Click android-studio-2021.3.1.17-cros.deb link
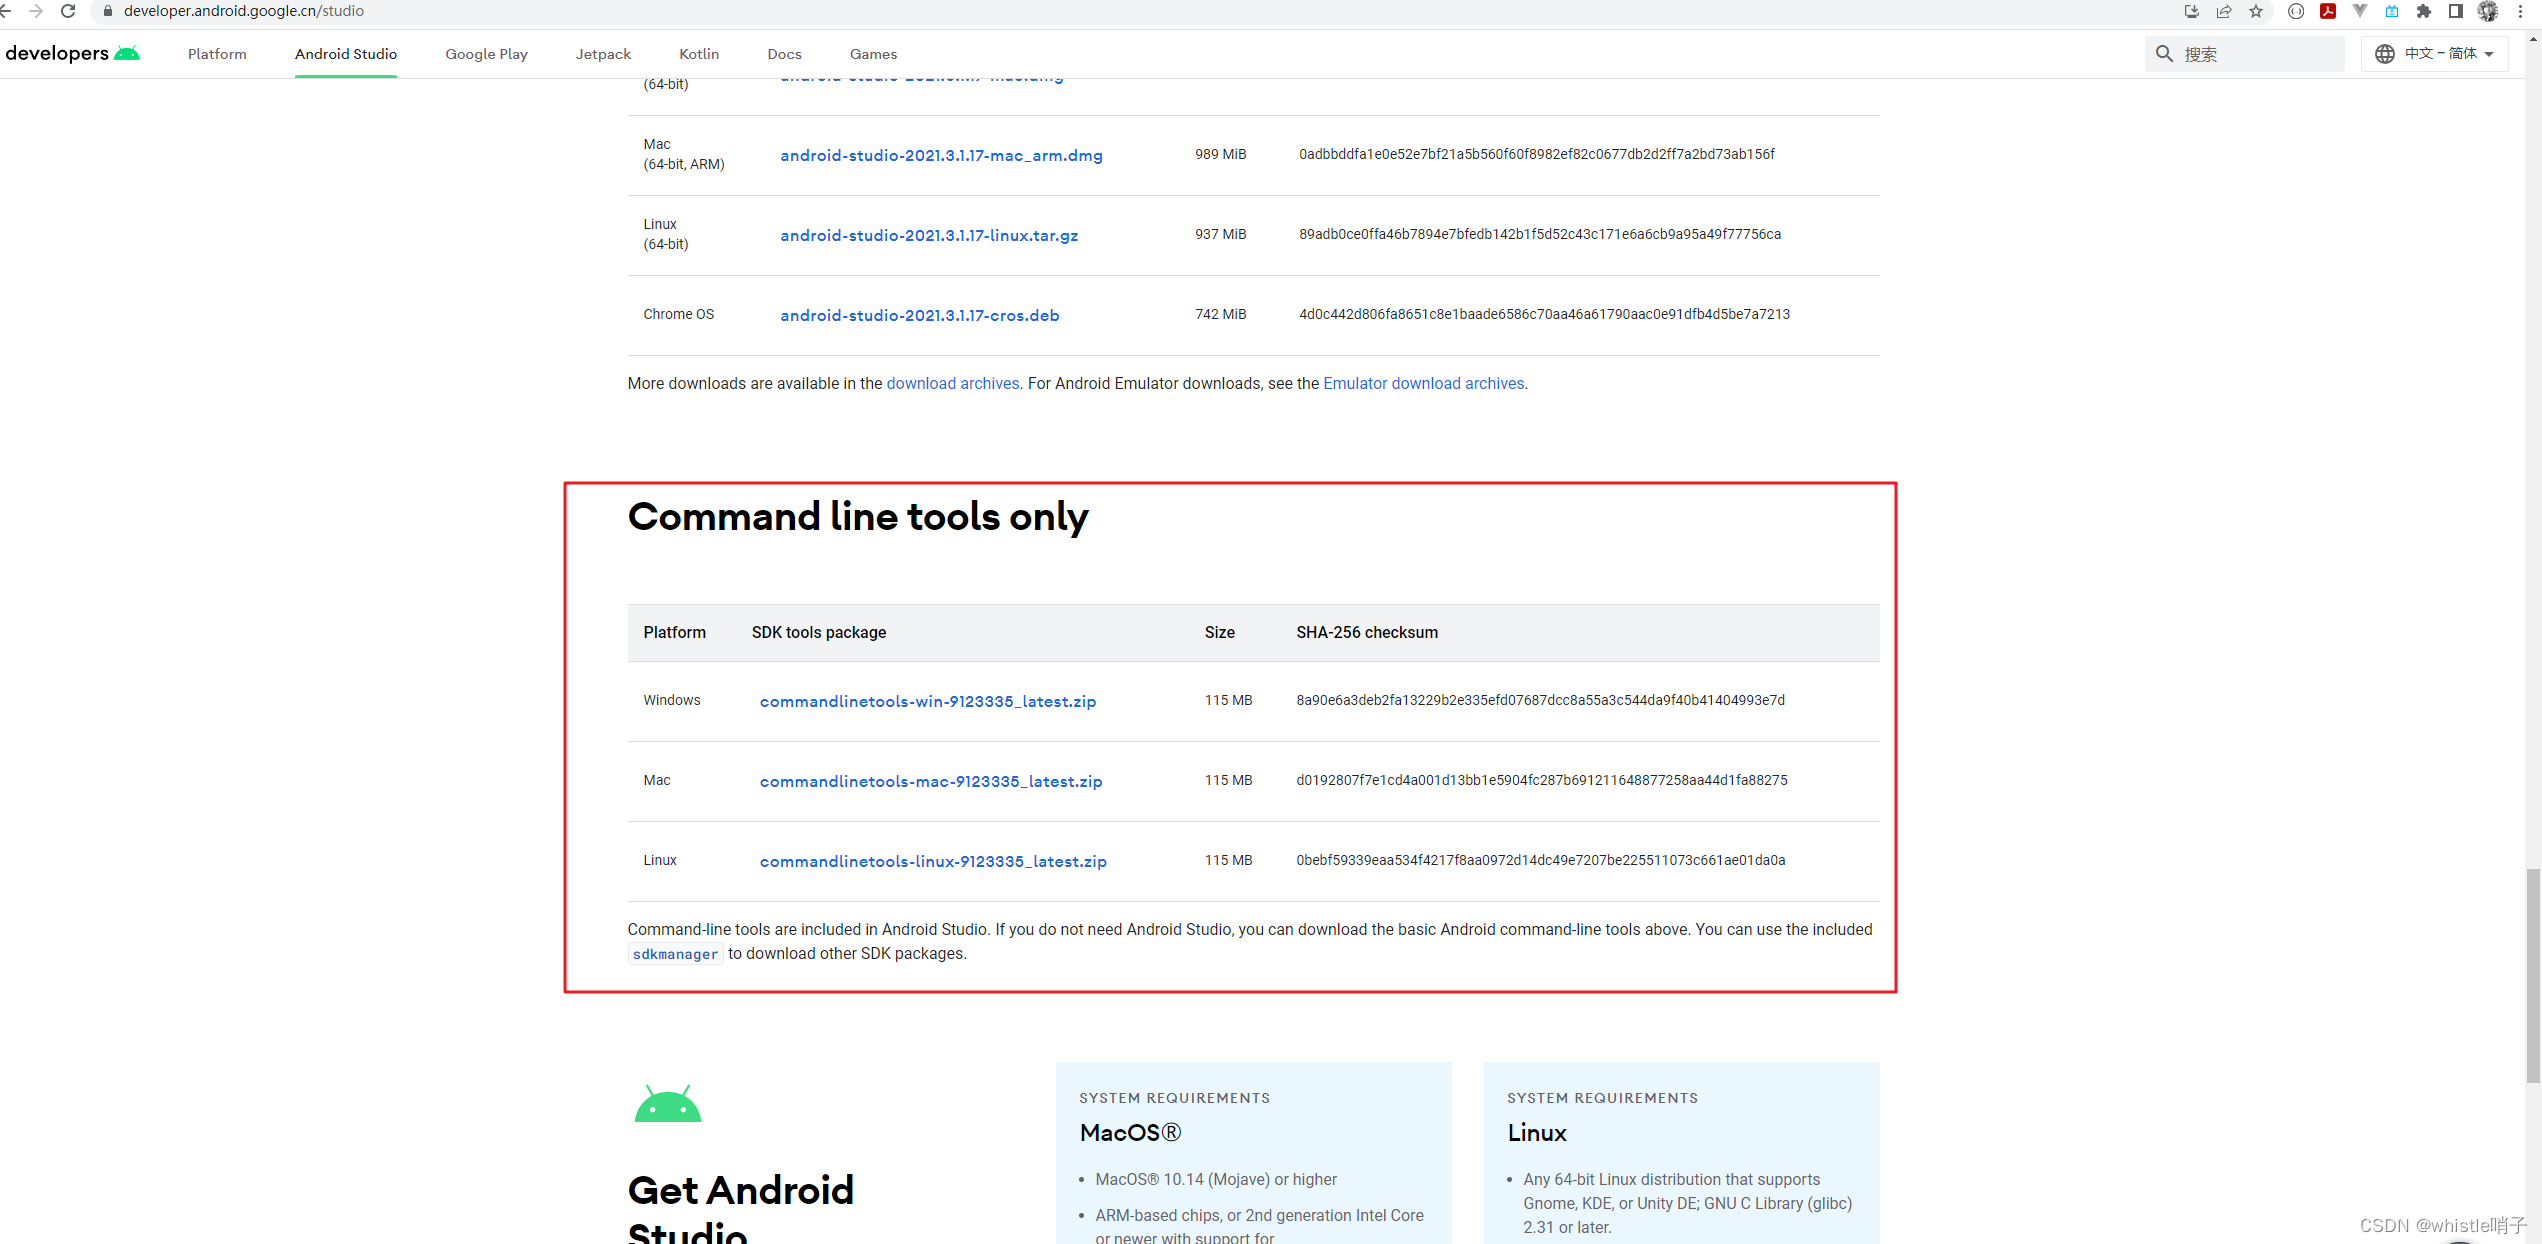2542x1244 pixels. click(919, 315)
